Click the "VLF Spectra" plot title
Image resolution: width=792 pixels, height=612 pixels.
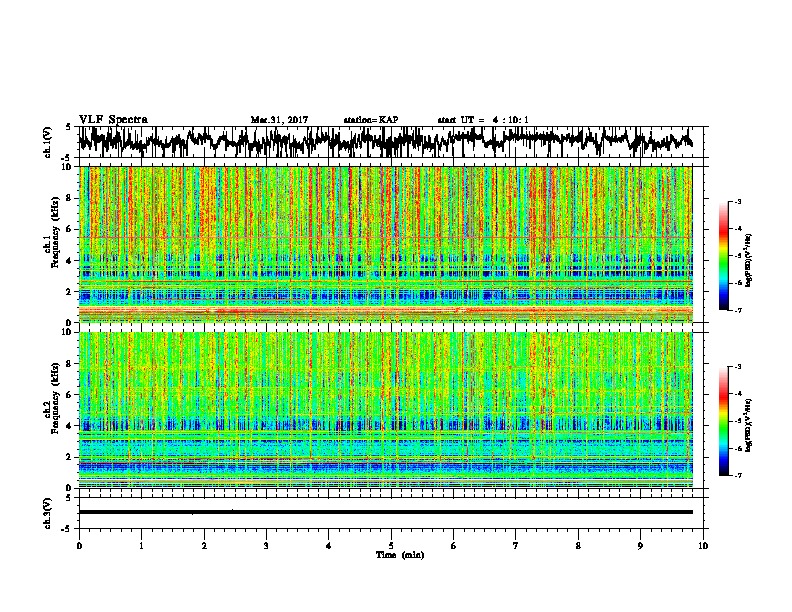[113, 120]
